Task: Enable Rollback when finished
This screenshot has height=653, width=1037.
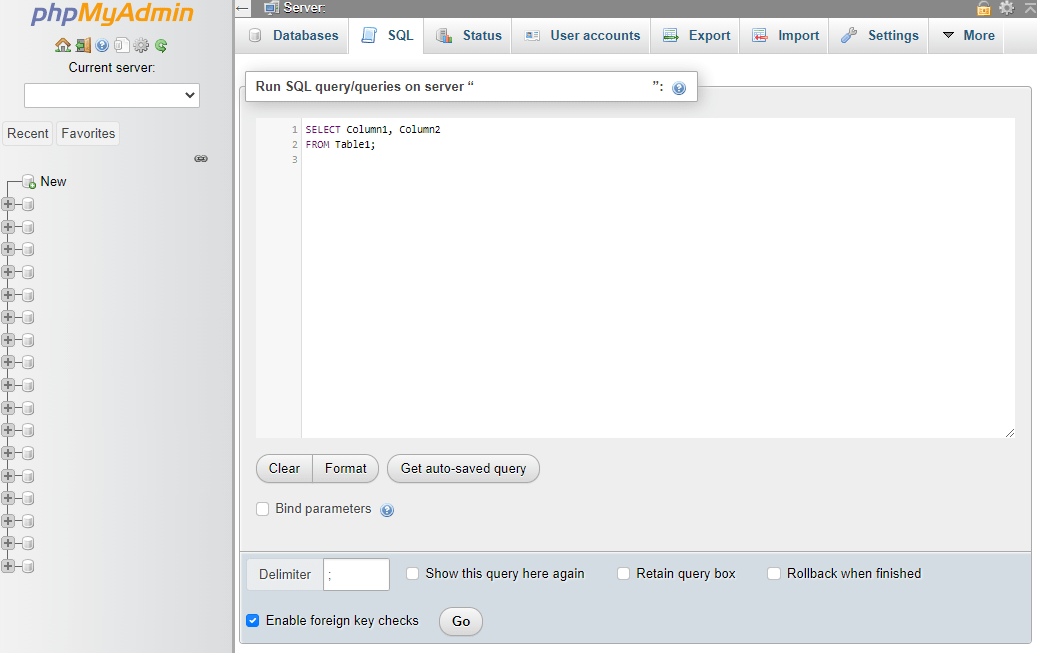Action: 773,573
